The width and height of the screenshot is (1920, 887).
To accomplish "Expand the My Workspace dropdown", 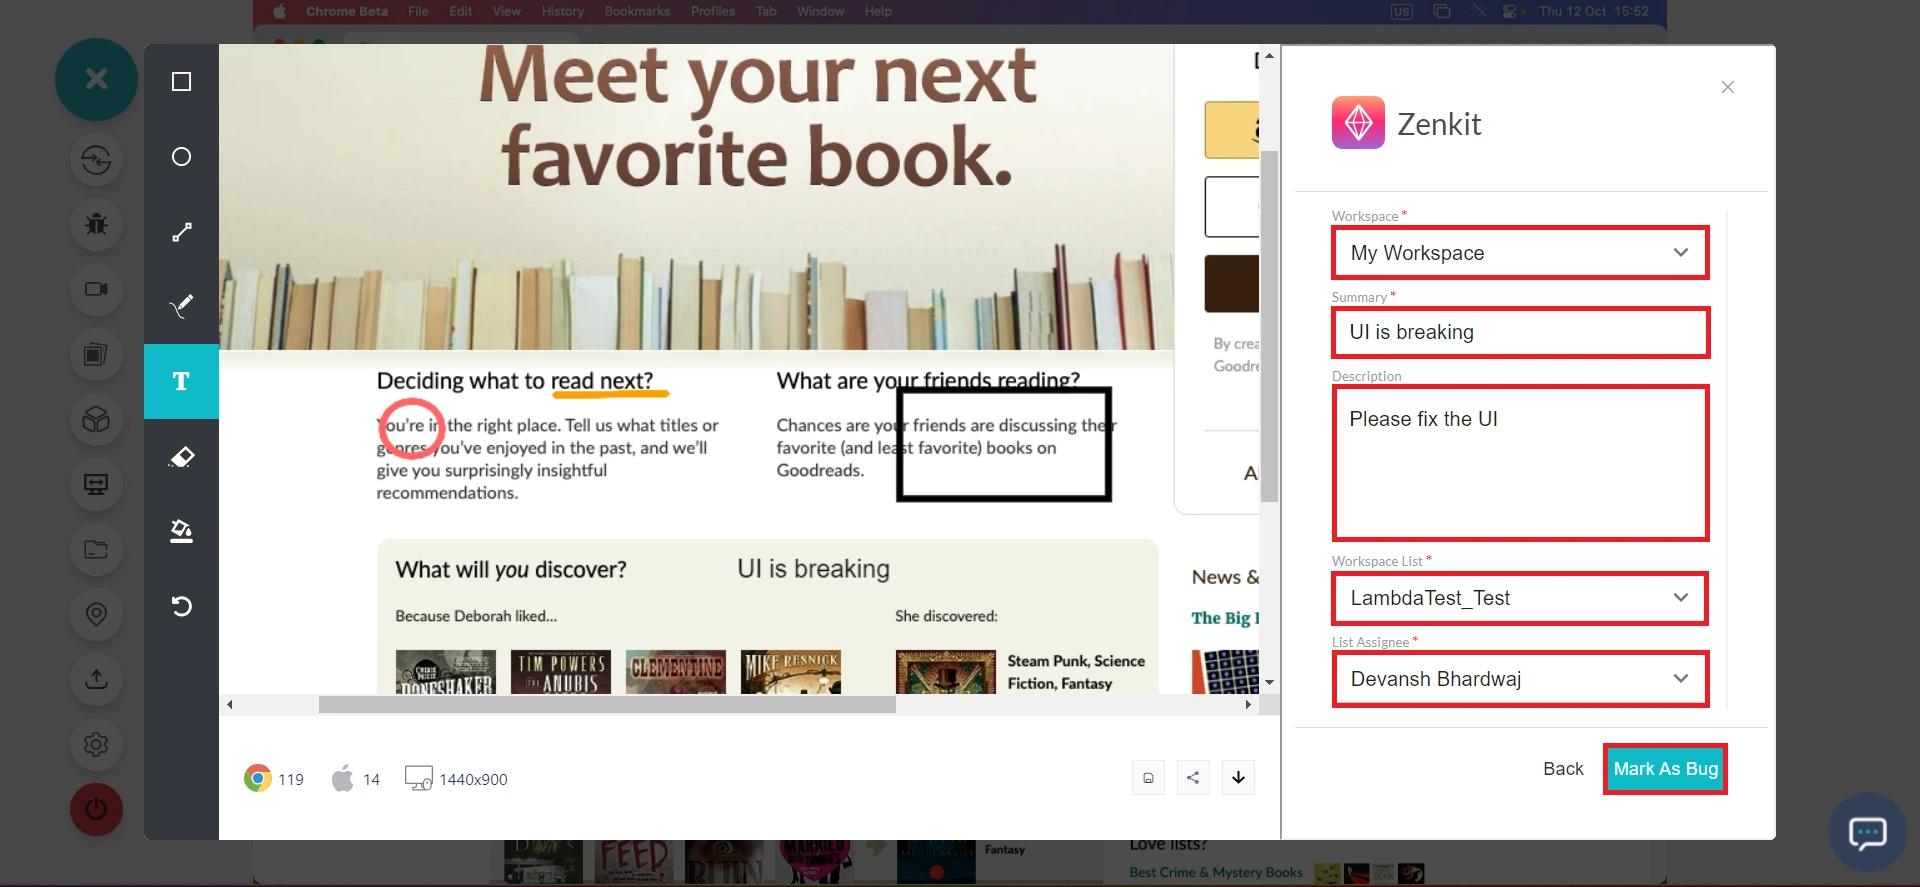I will click(x=1519, y=253).
